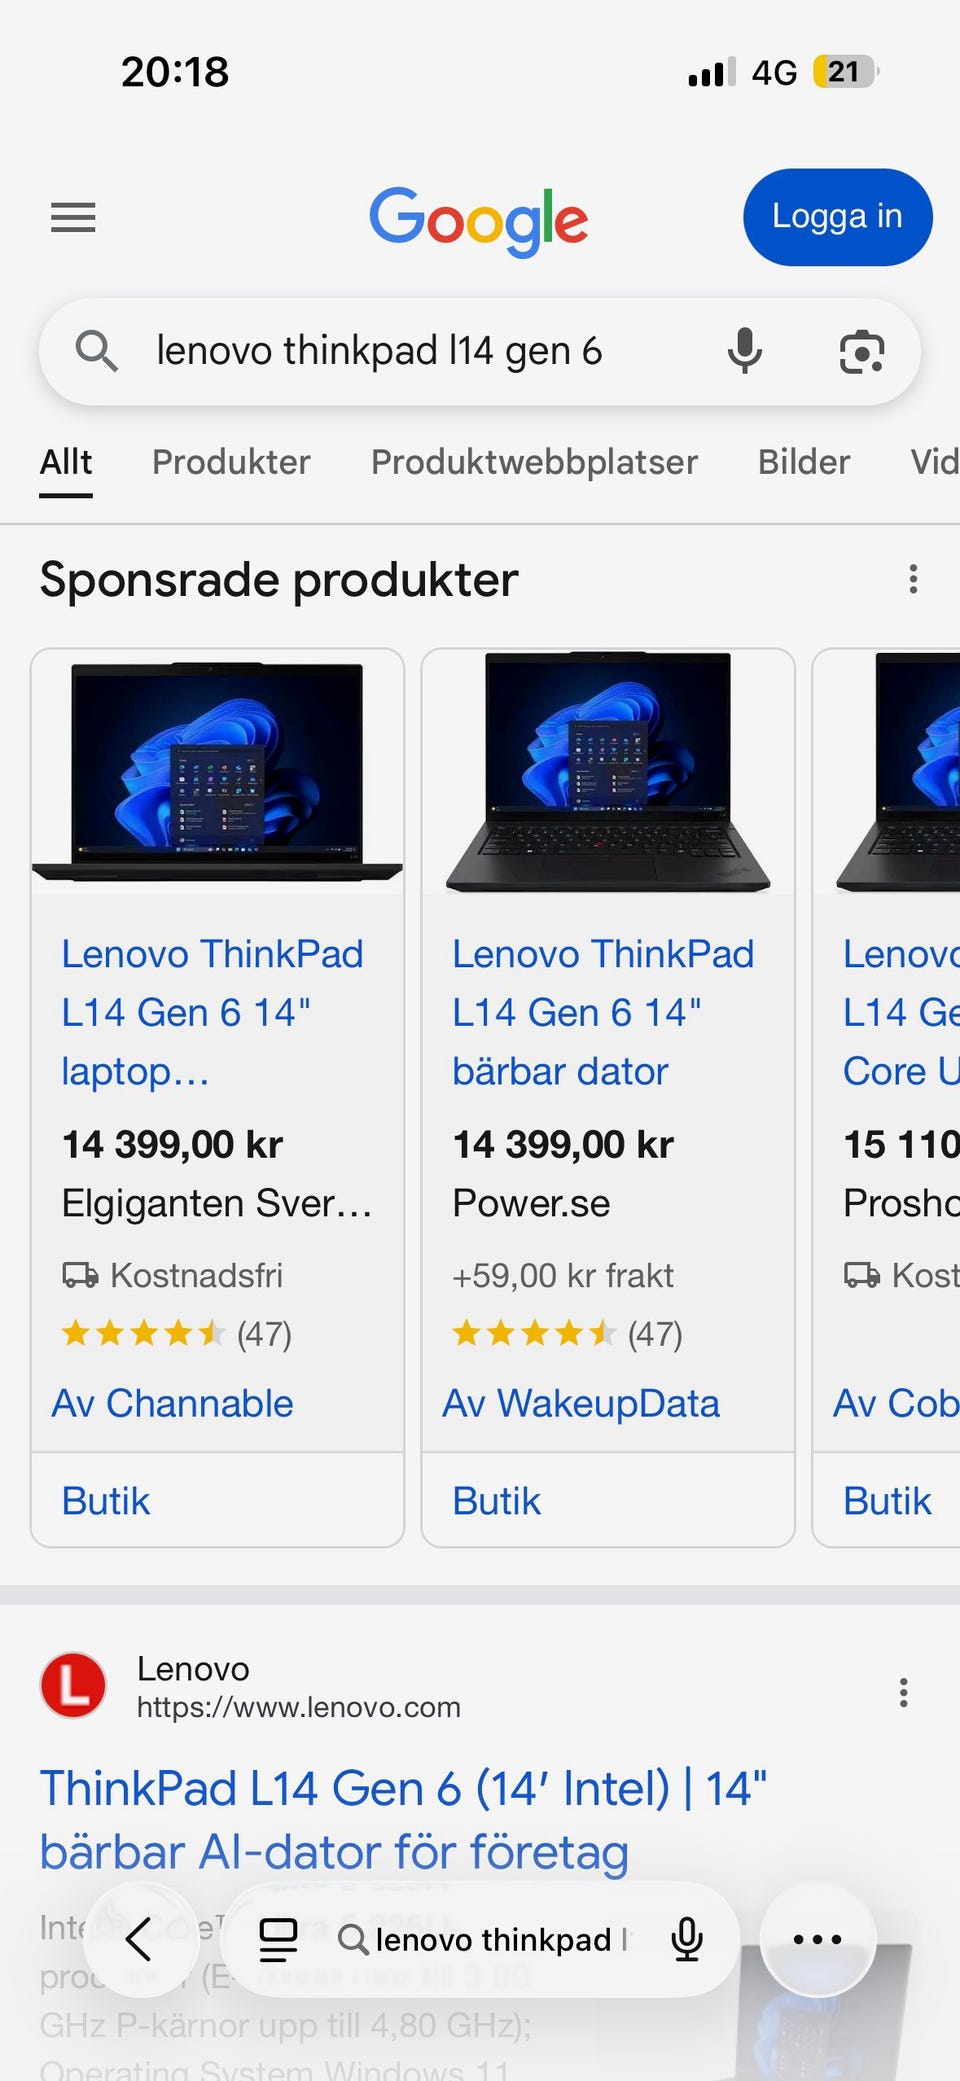The width and height of the screenshot is (960, 2081).
Task: Open the Google hamburger menu
Action: pos(73,217)
